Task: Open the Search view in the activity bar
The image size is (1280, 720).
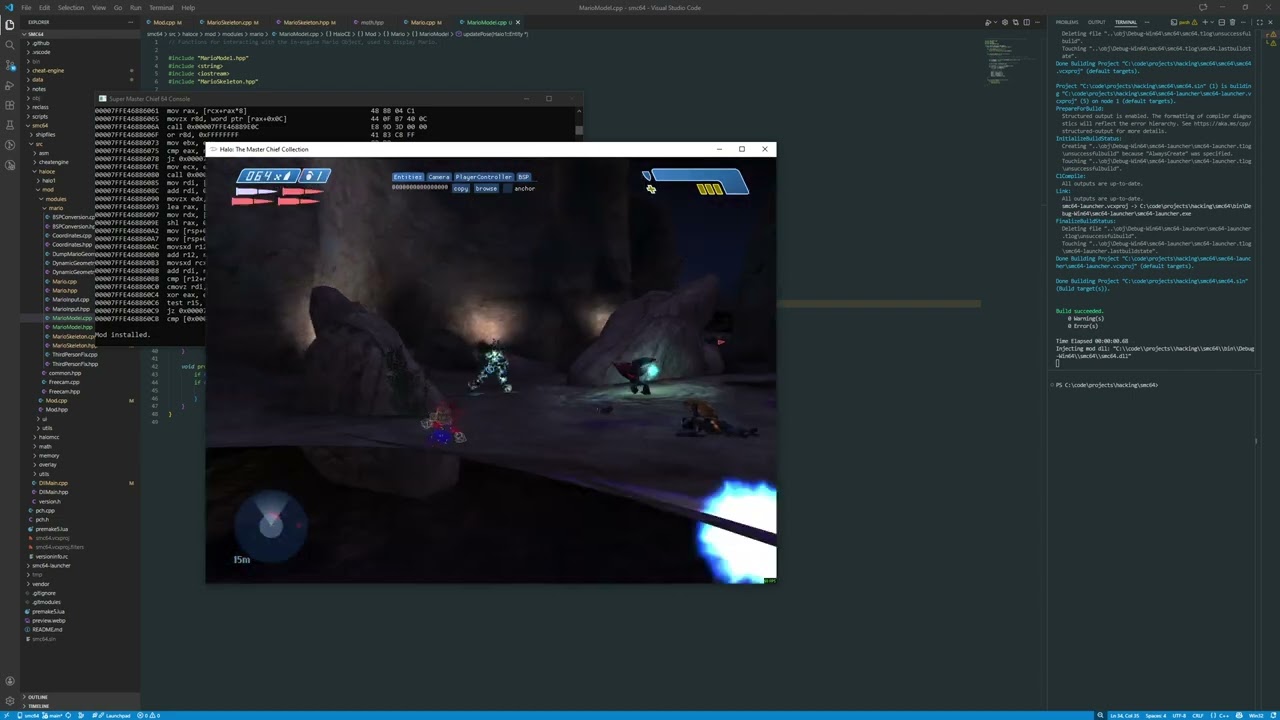Action: (x=10, y=45)
